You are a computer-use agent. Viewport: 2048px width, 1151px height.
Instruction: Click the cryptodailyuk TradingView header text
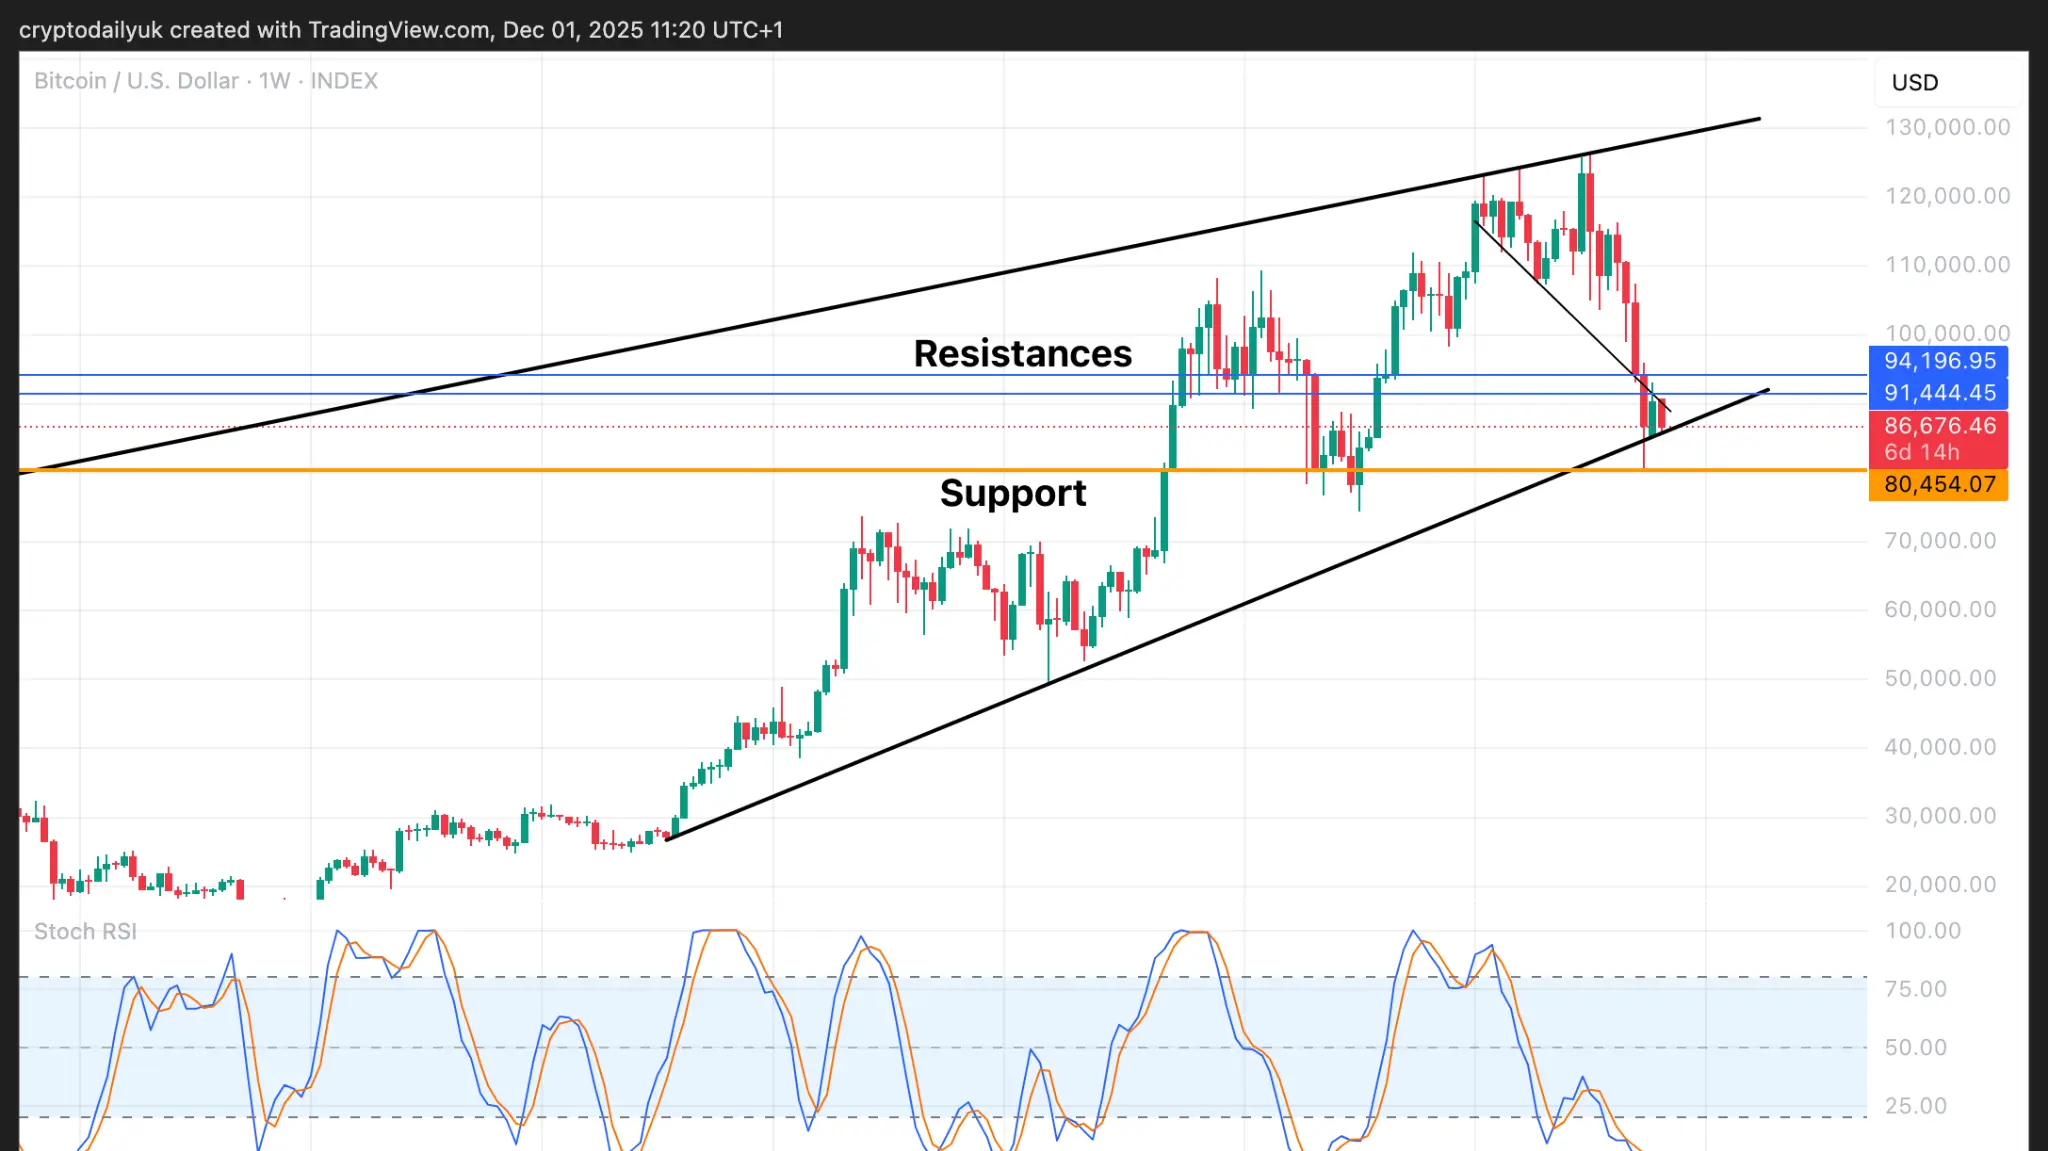point(400,30)
